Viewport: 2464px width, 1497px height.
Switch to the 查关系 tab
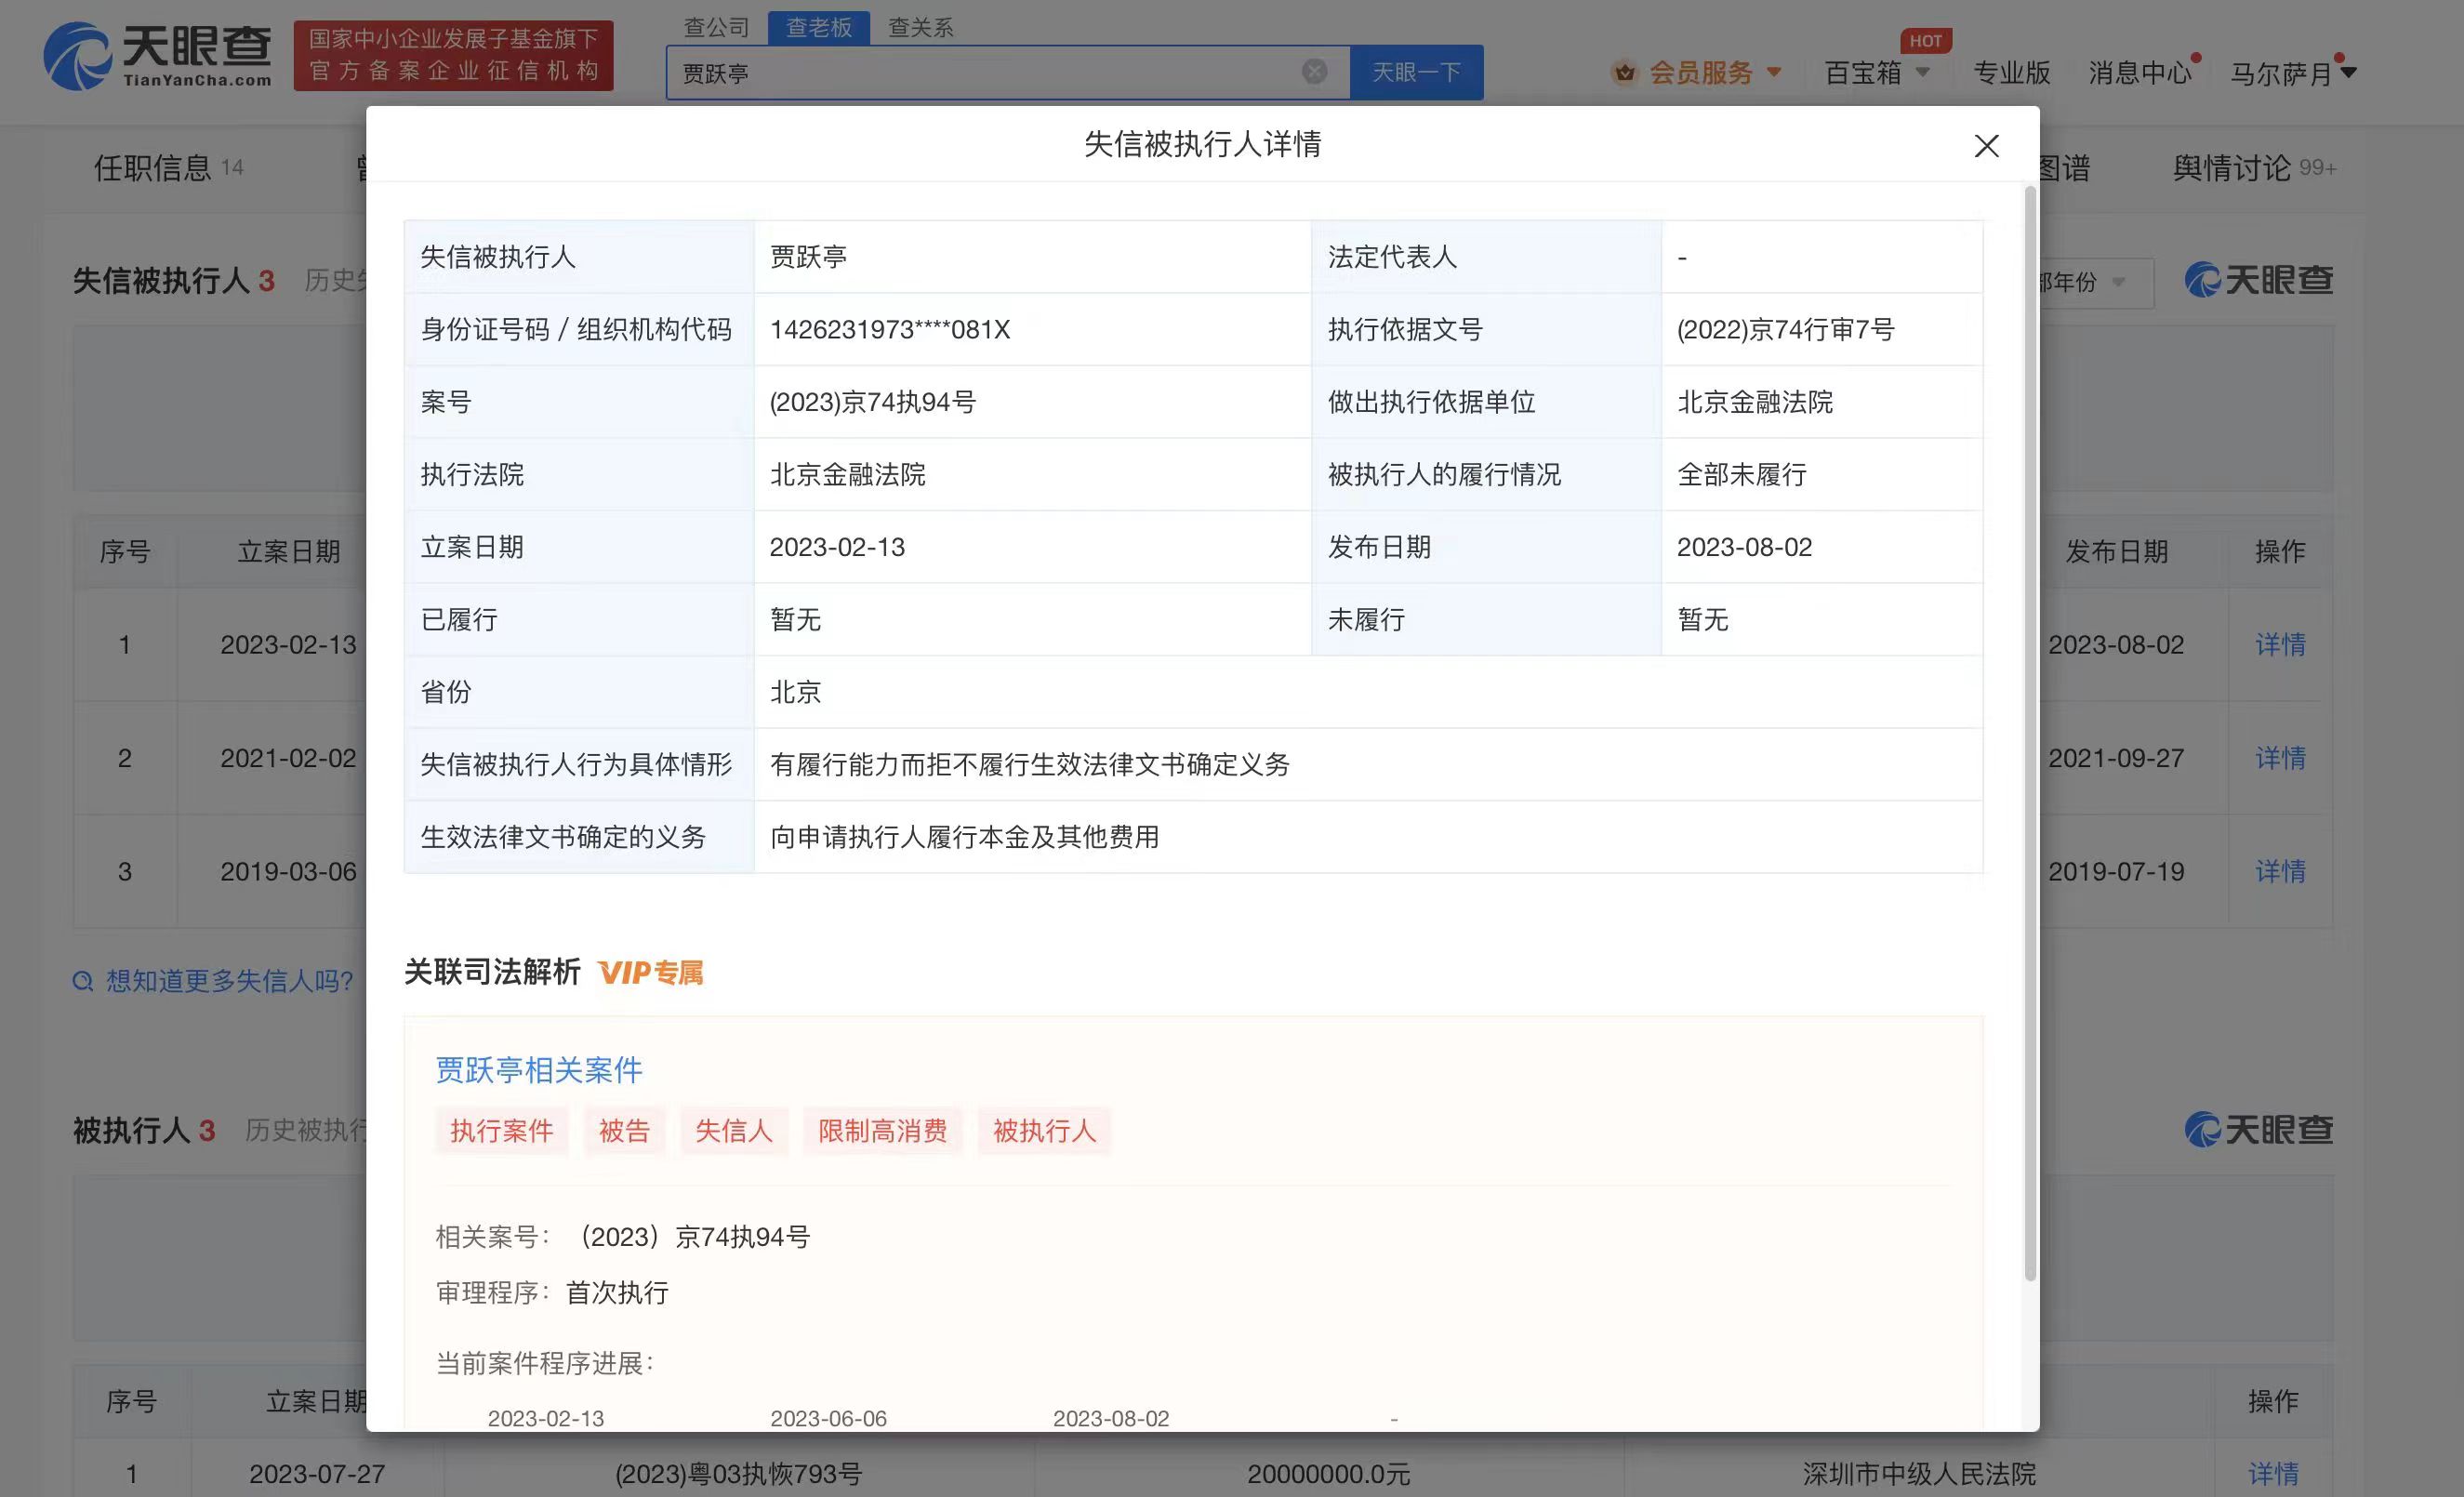[x=920, y=27]
